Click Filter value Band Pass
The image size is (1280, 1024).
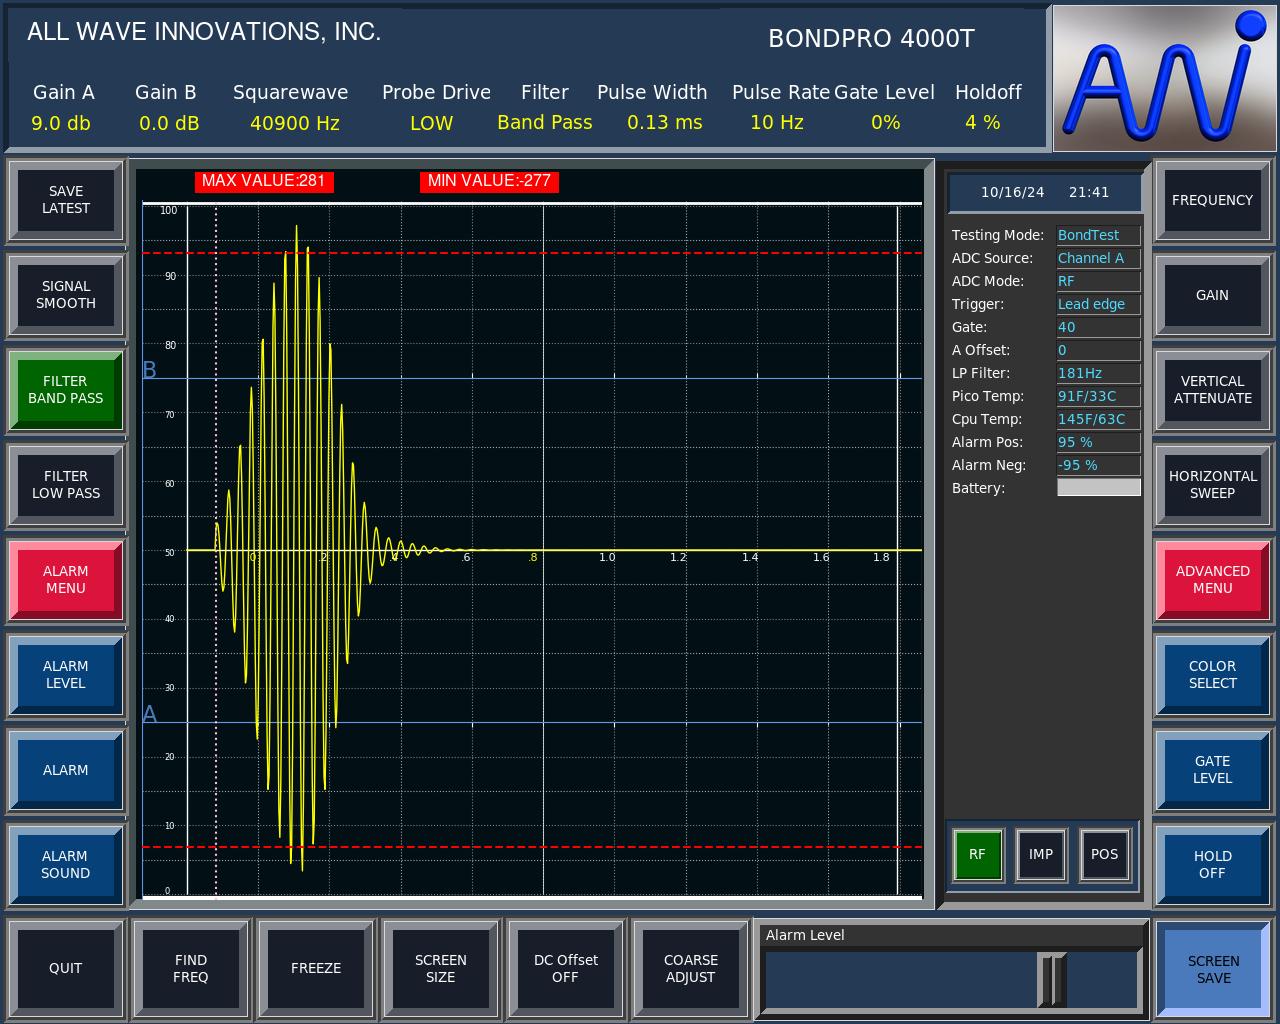pos(545,122)
